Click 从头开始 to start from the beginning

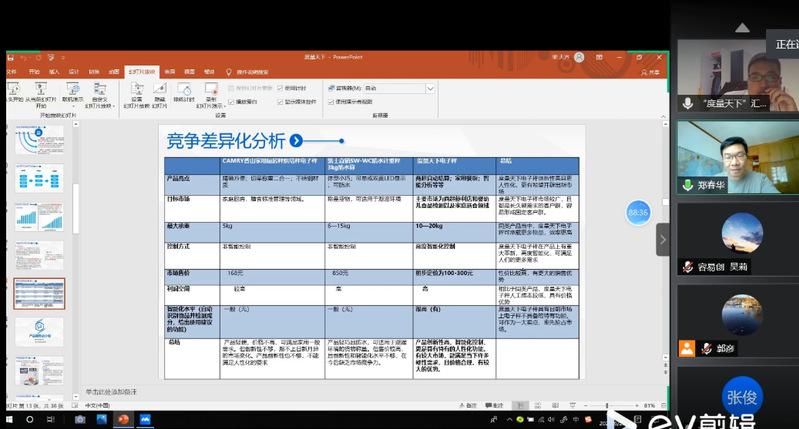[14, 94]
